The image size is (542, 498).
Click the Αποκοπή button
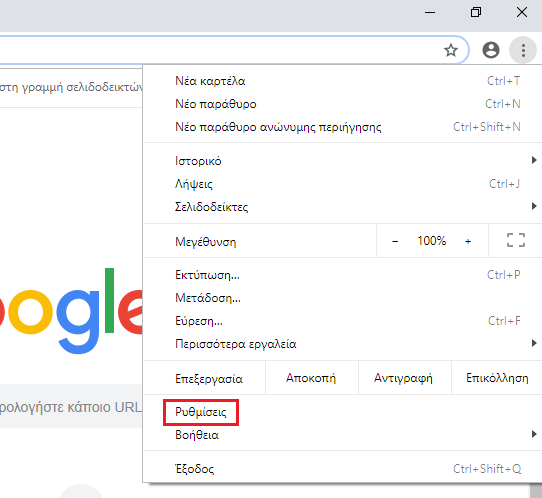(x=311, y=378)
